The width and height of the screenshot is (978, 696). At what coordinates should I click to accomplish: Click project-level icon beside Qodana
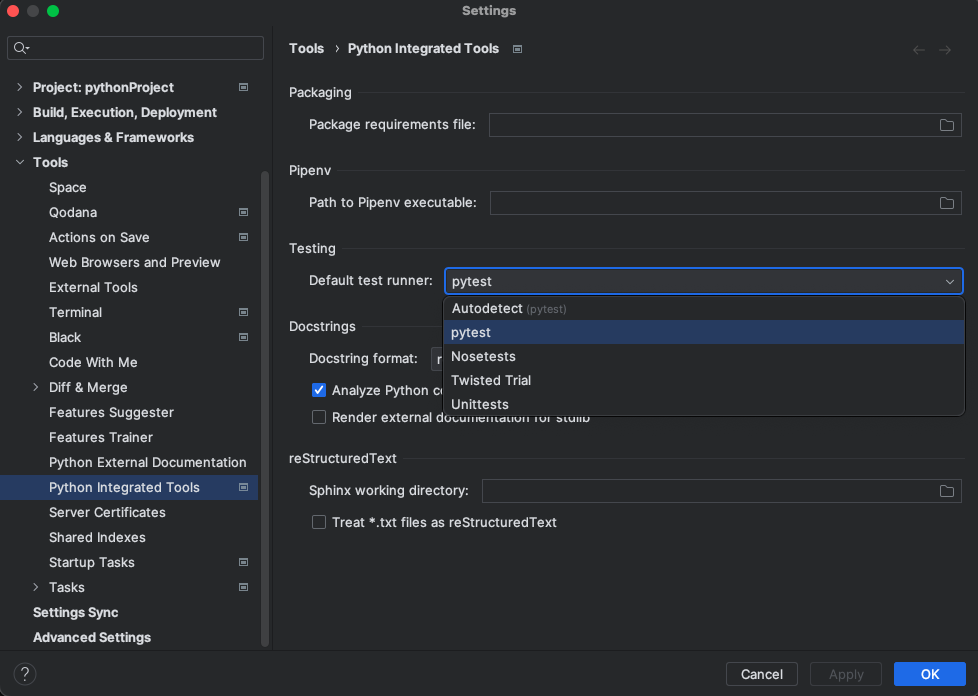(x=243, y=212)
